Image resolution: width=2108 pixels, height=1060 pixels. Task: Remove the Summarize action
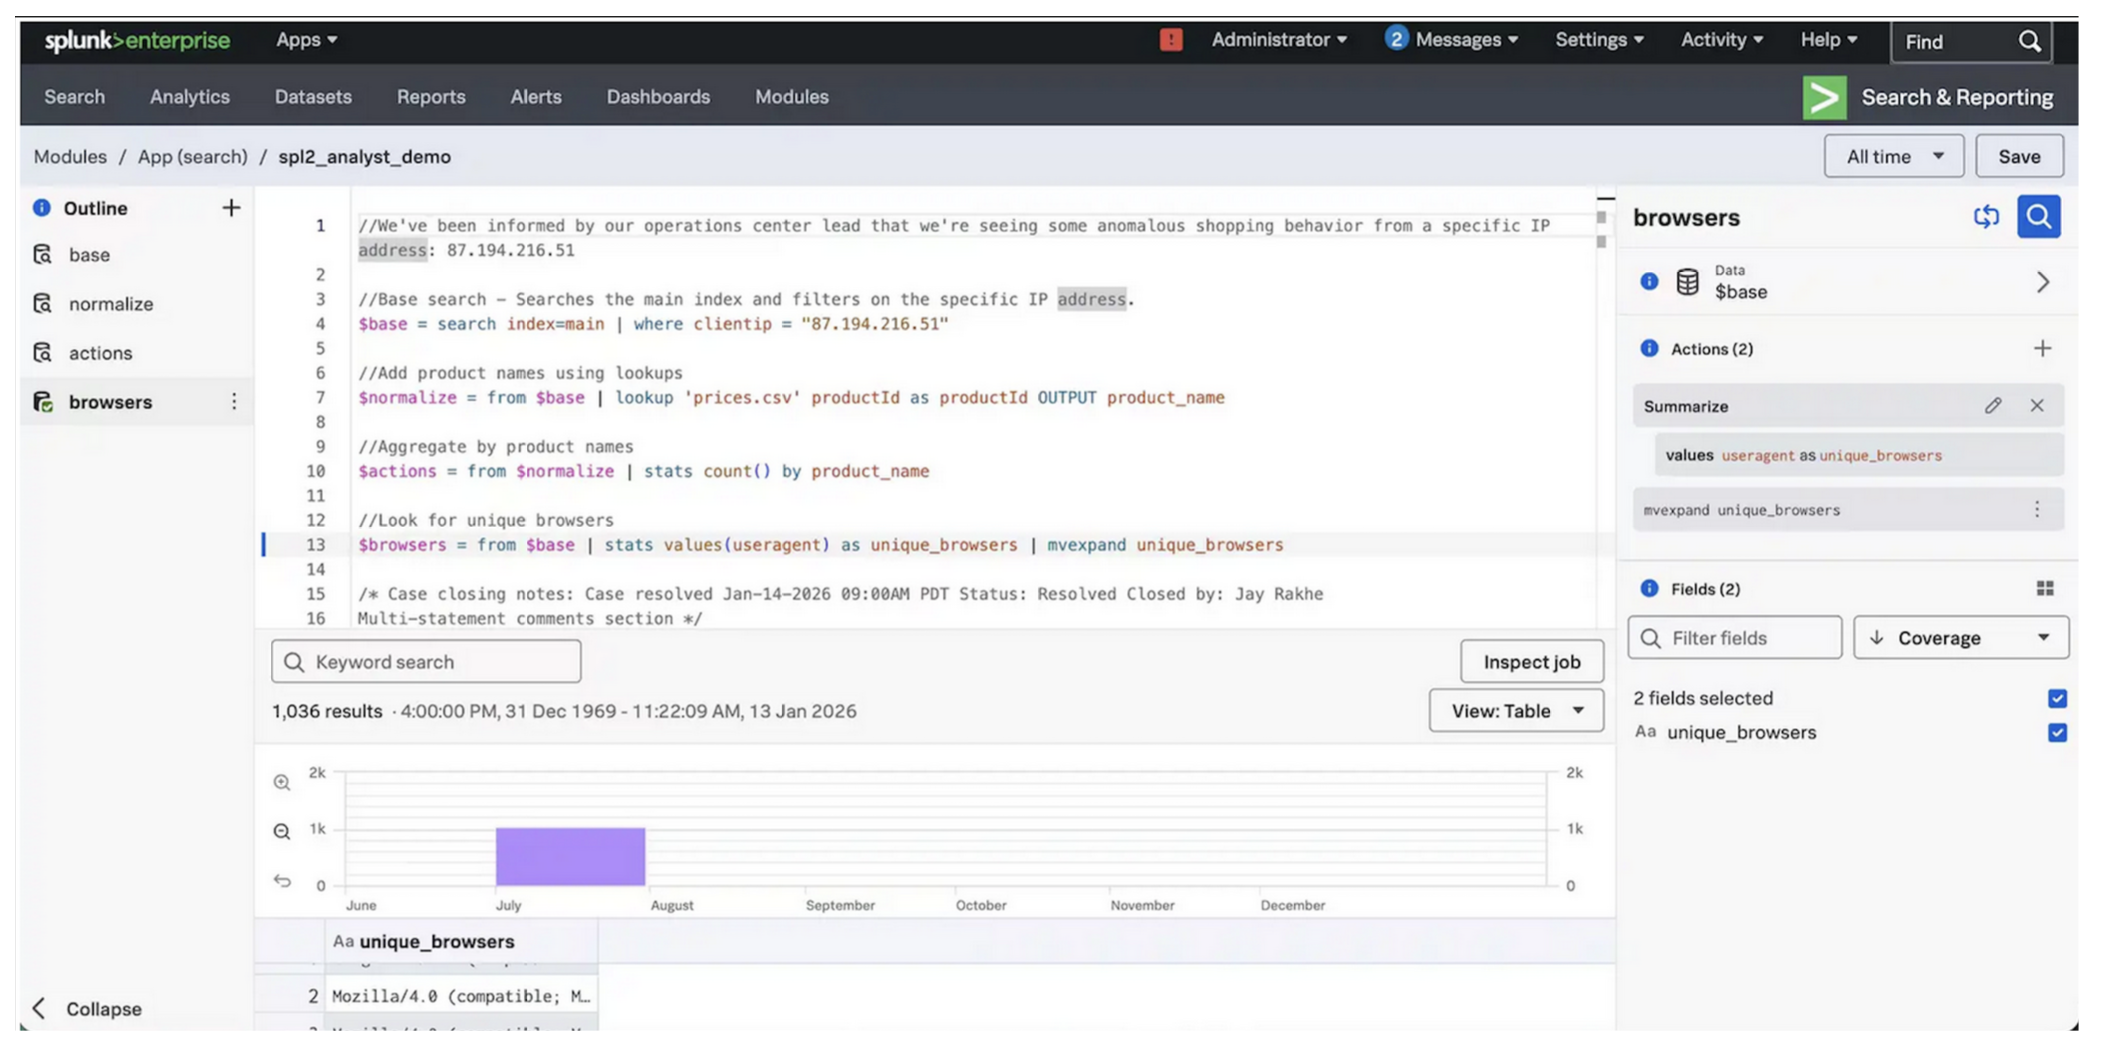coord(2037,405)
